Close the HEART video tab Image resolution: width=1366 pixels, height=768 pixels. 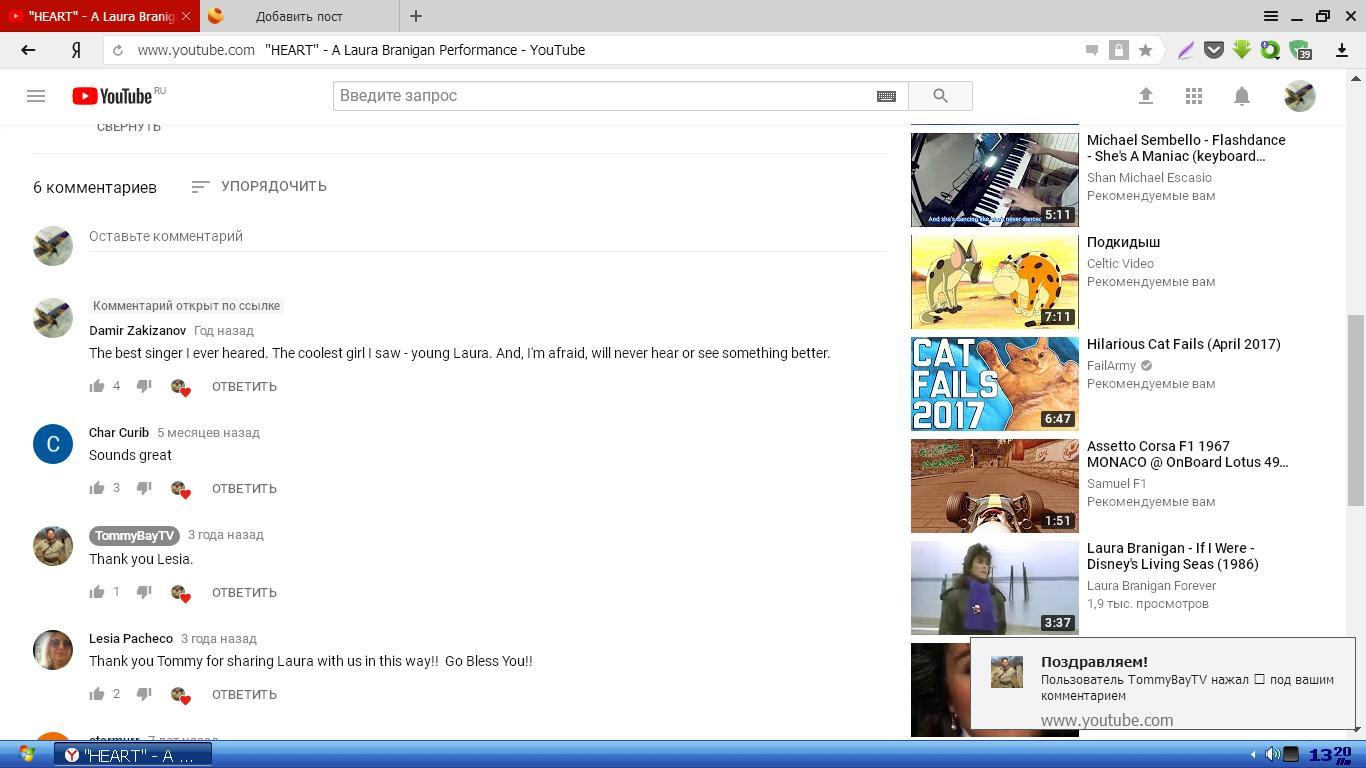[x=186, y=16]
